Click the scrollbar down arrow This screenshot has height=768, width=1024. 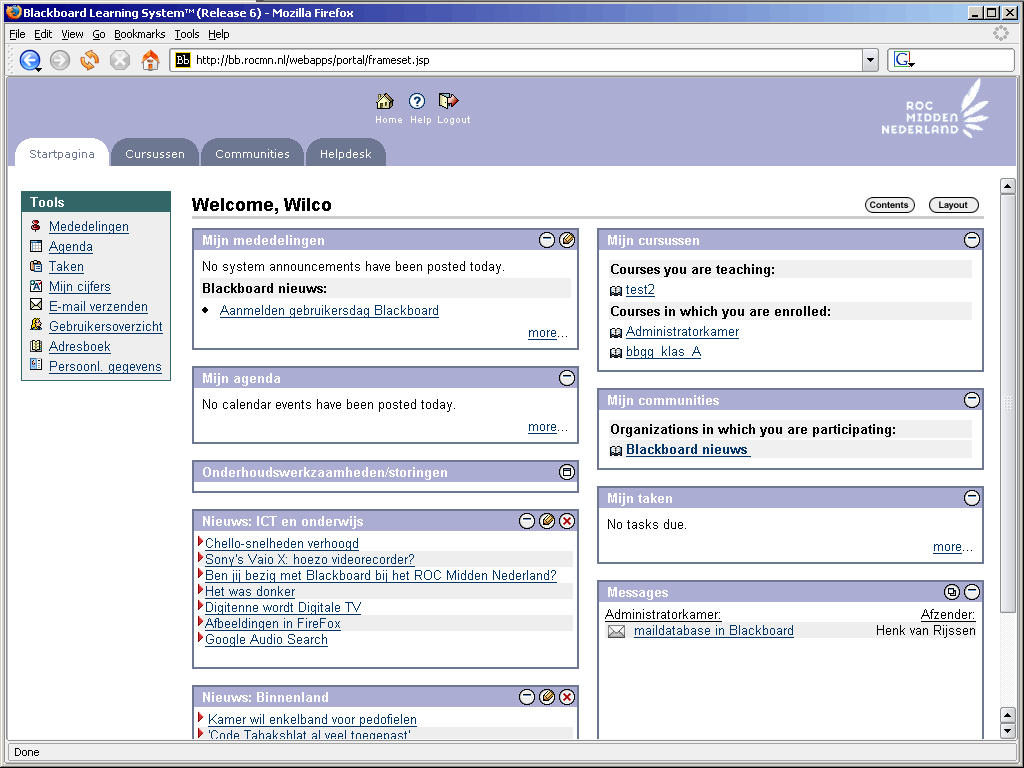1008,731
